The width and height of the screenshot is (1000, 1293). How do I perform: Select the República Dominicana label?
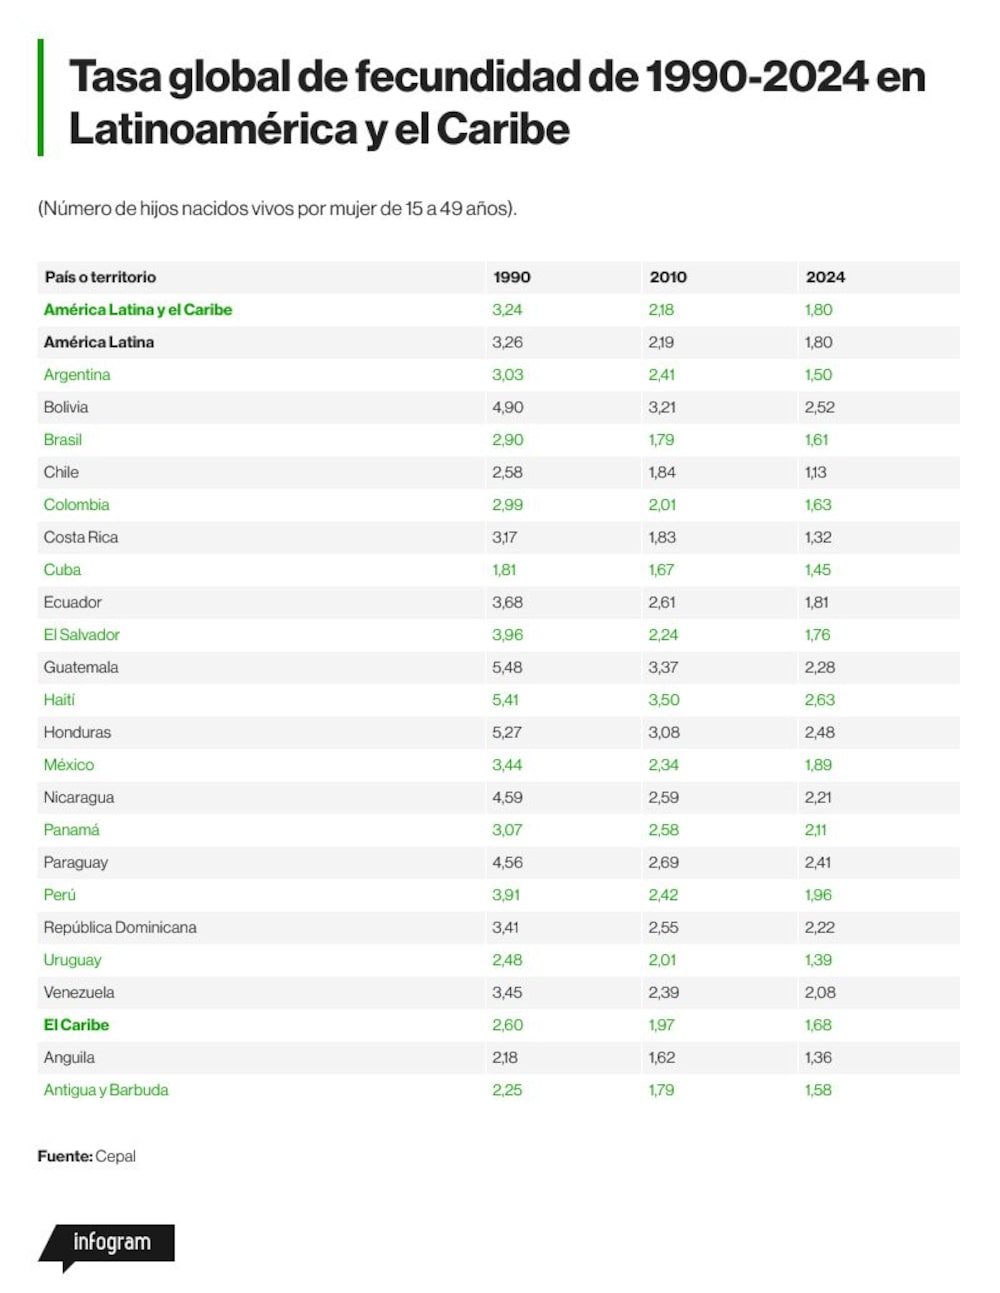120,927
